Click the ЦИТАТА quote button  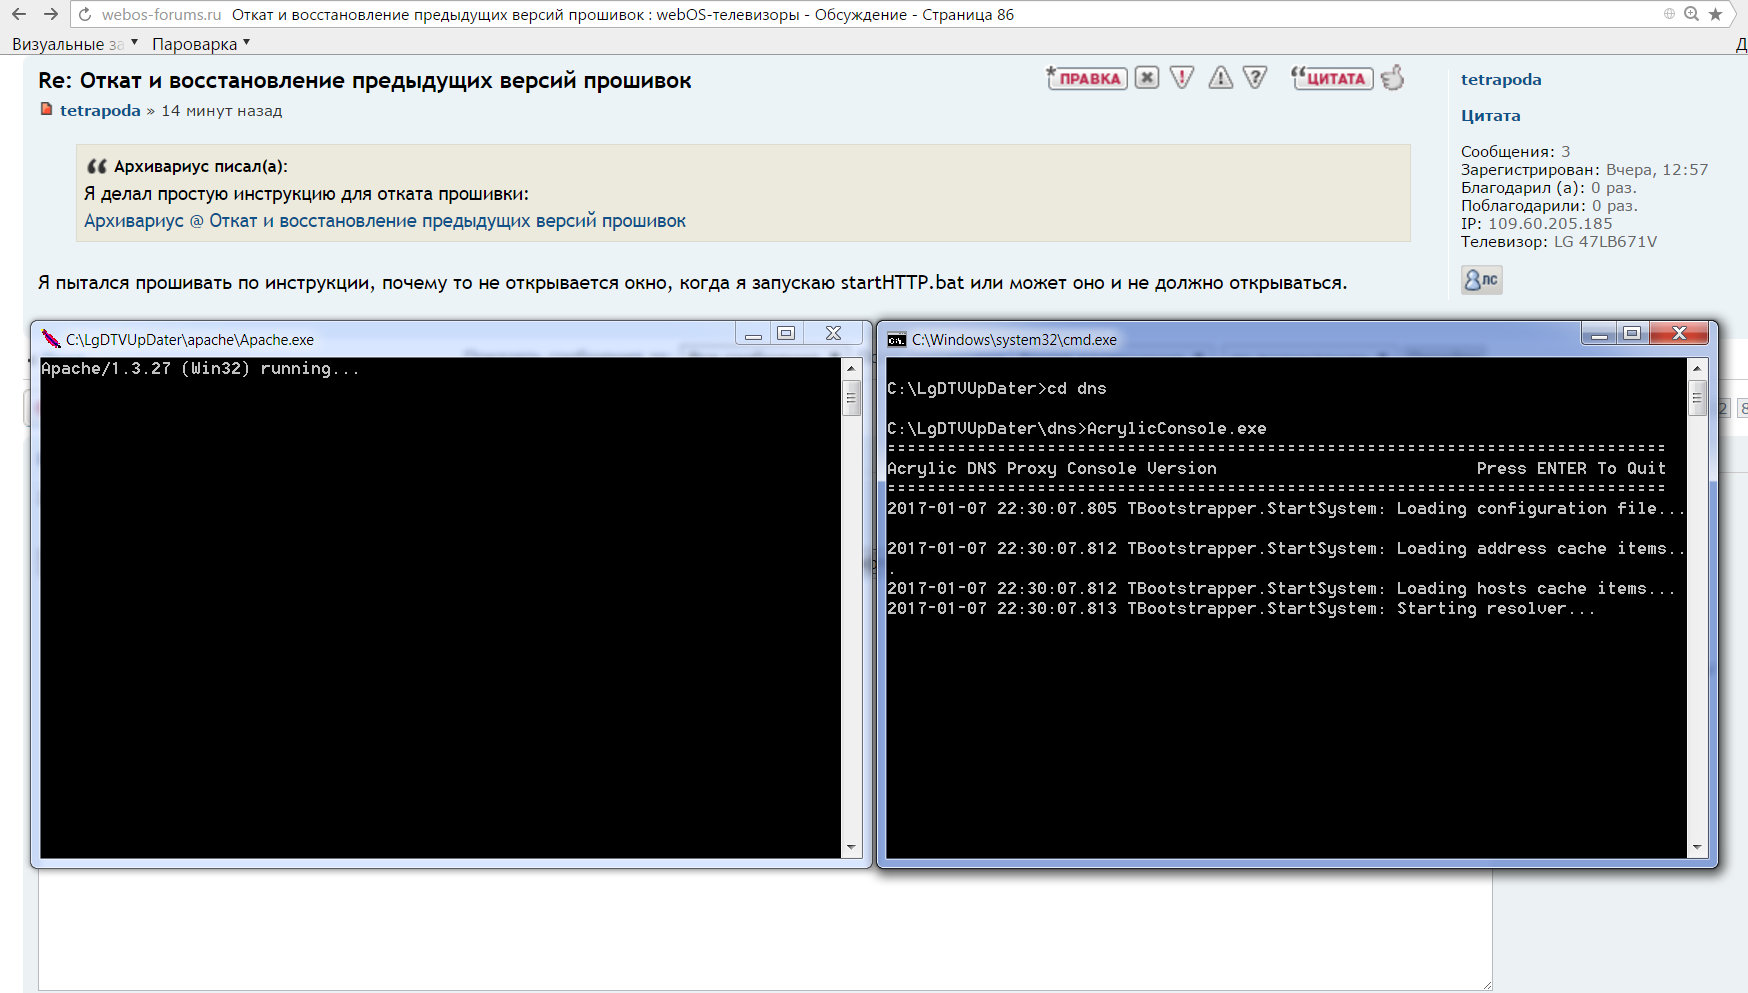(x=1333, y=79)
